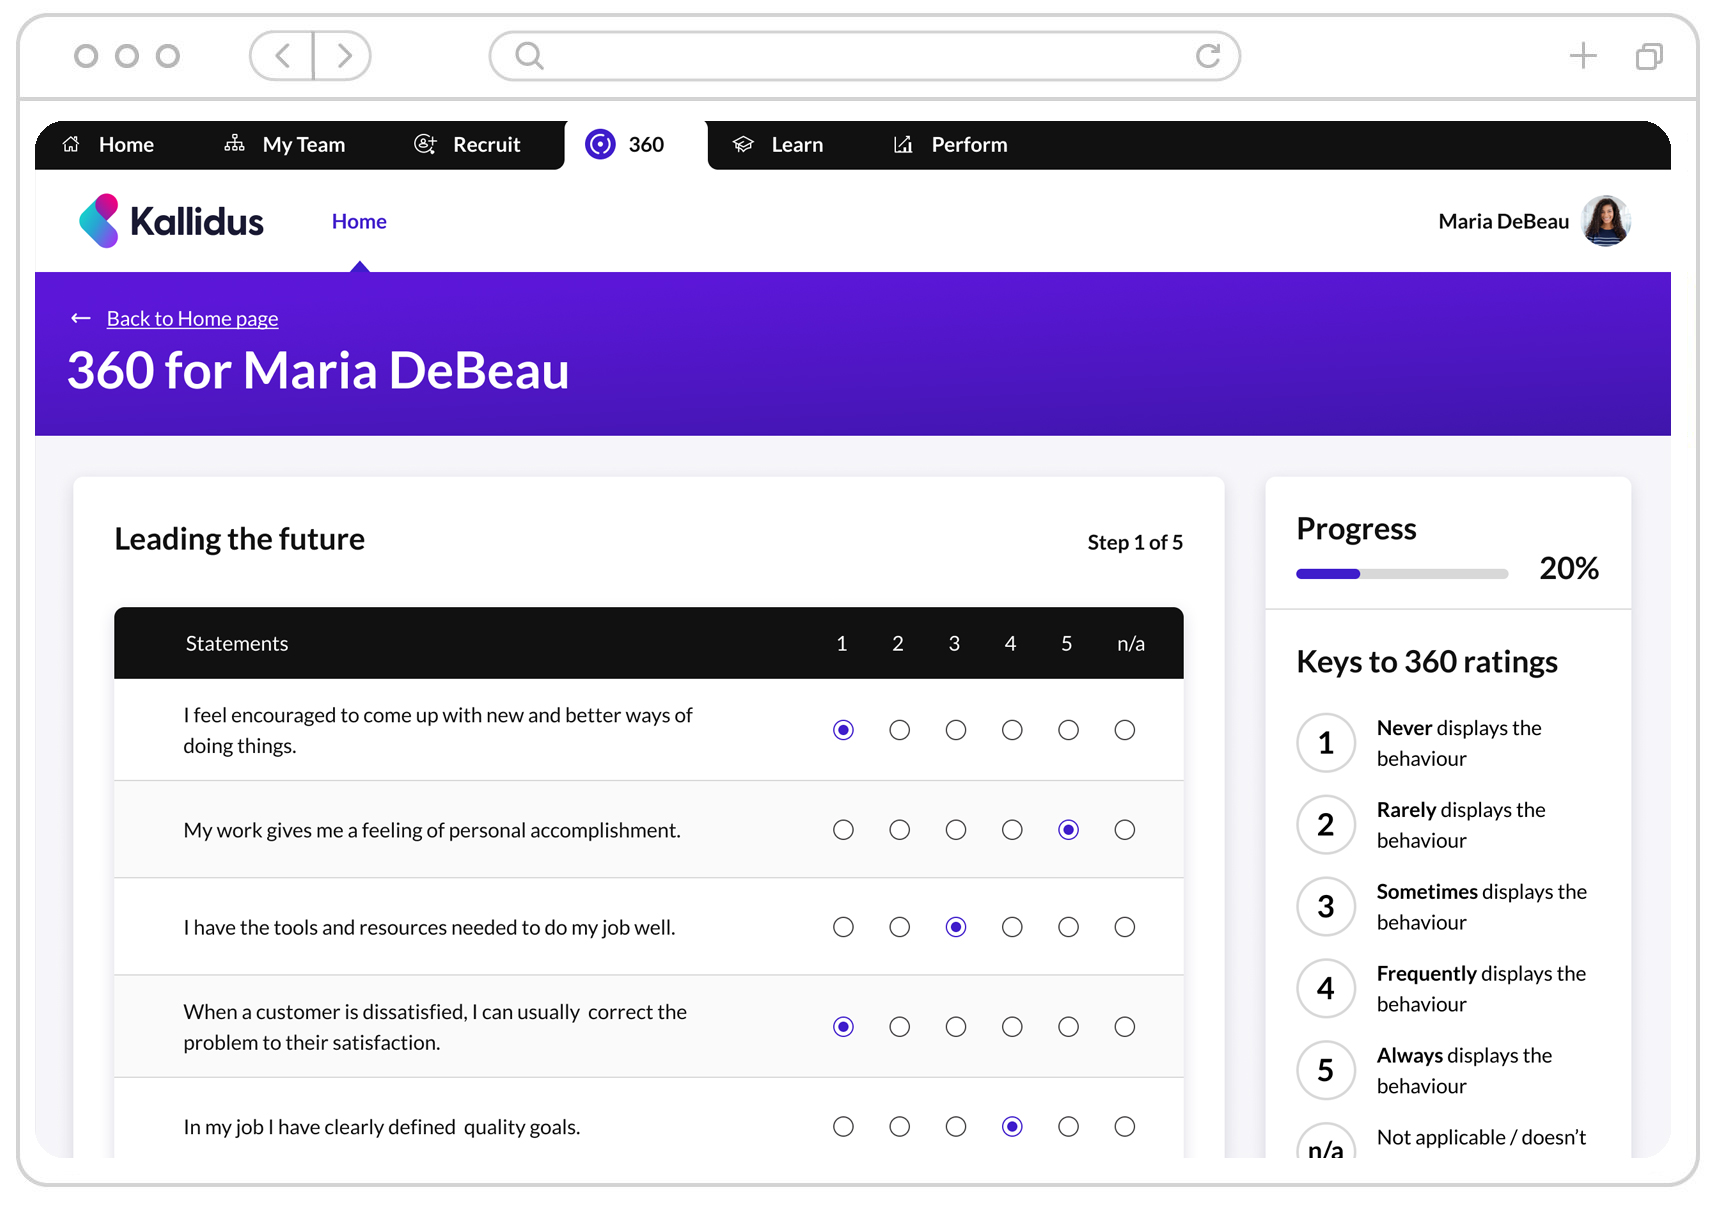Click 'Never displays the behaviour' text
1712x1207 pixels.
point(1459,743)
